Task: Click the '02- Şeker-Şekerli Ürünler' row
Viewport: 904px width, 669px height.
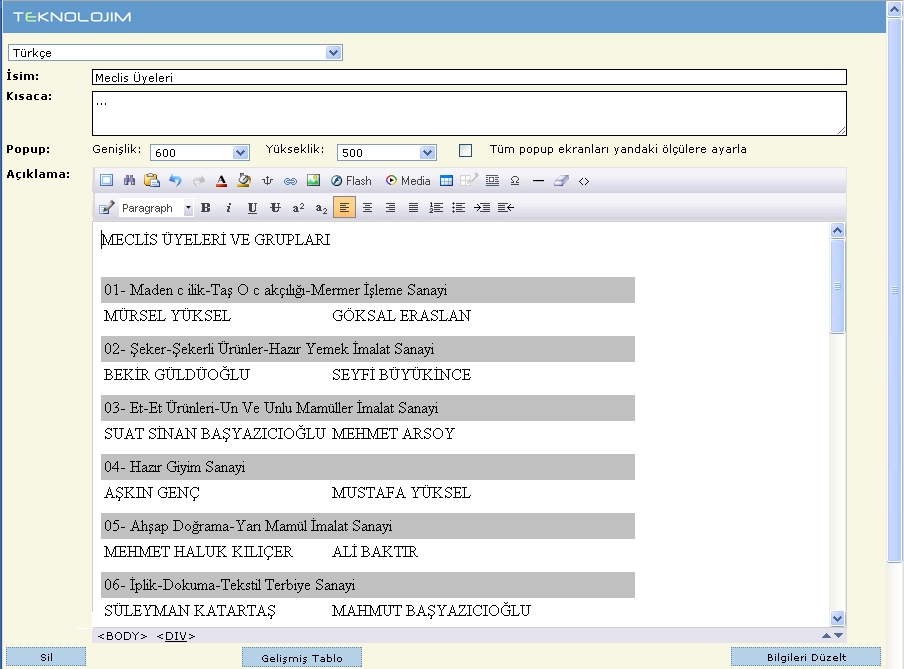Action: [368, 349]
